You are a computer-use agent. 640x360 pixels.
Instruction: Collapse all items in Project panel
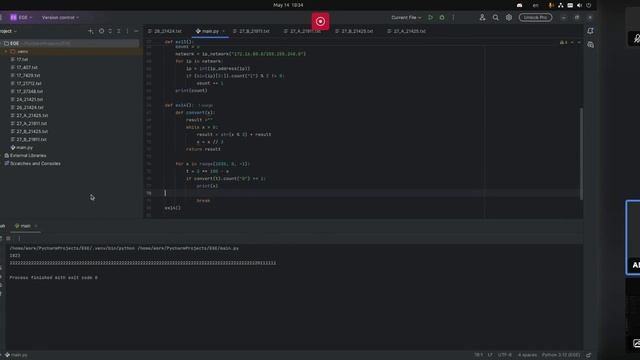click(118, 31)
